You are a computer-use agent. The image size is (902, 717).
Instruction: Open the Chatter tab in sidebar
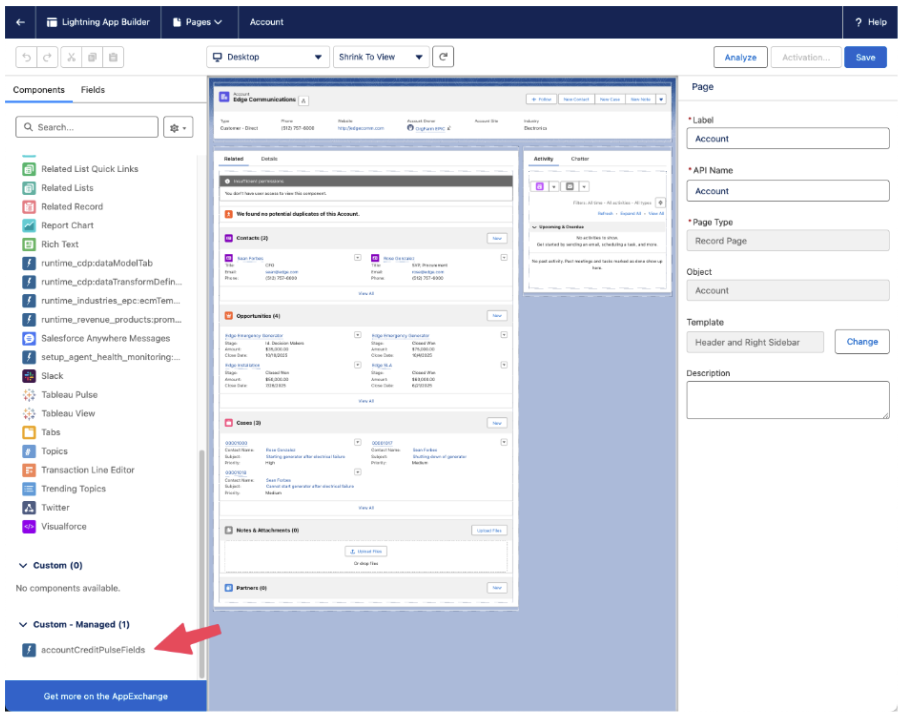[x=580, y=159]
